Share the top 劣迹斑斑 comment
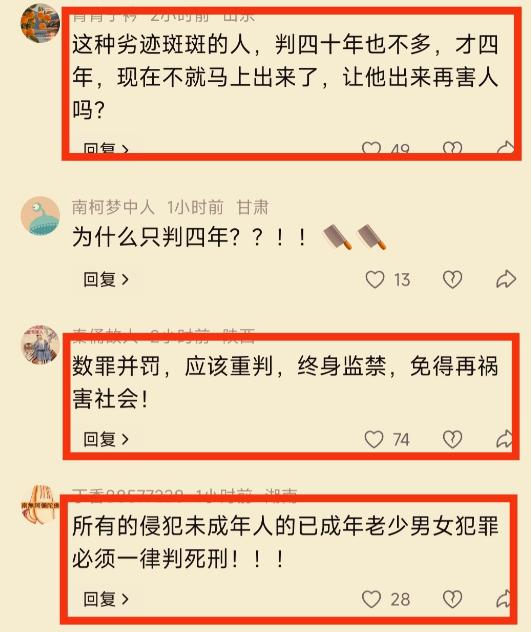531x632 pixels. point(505,148)
